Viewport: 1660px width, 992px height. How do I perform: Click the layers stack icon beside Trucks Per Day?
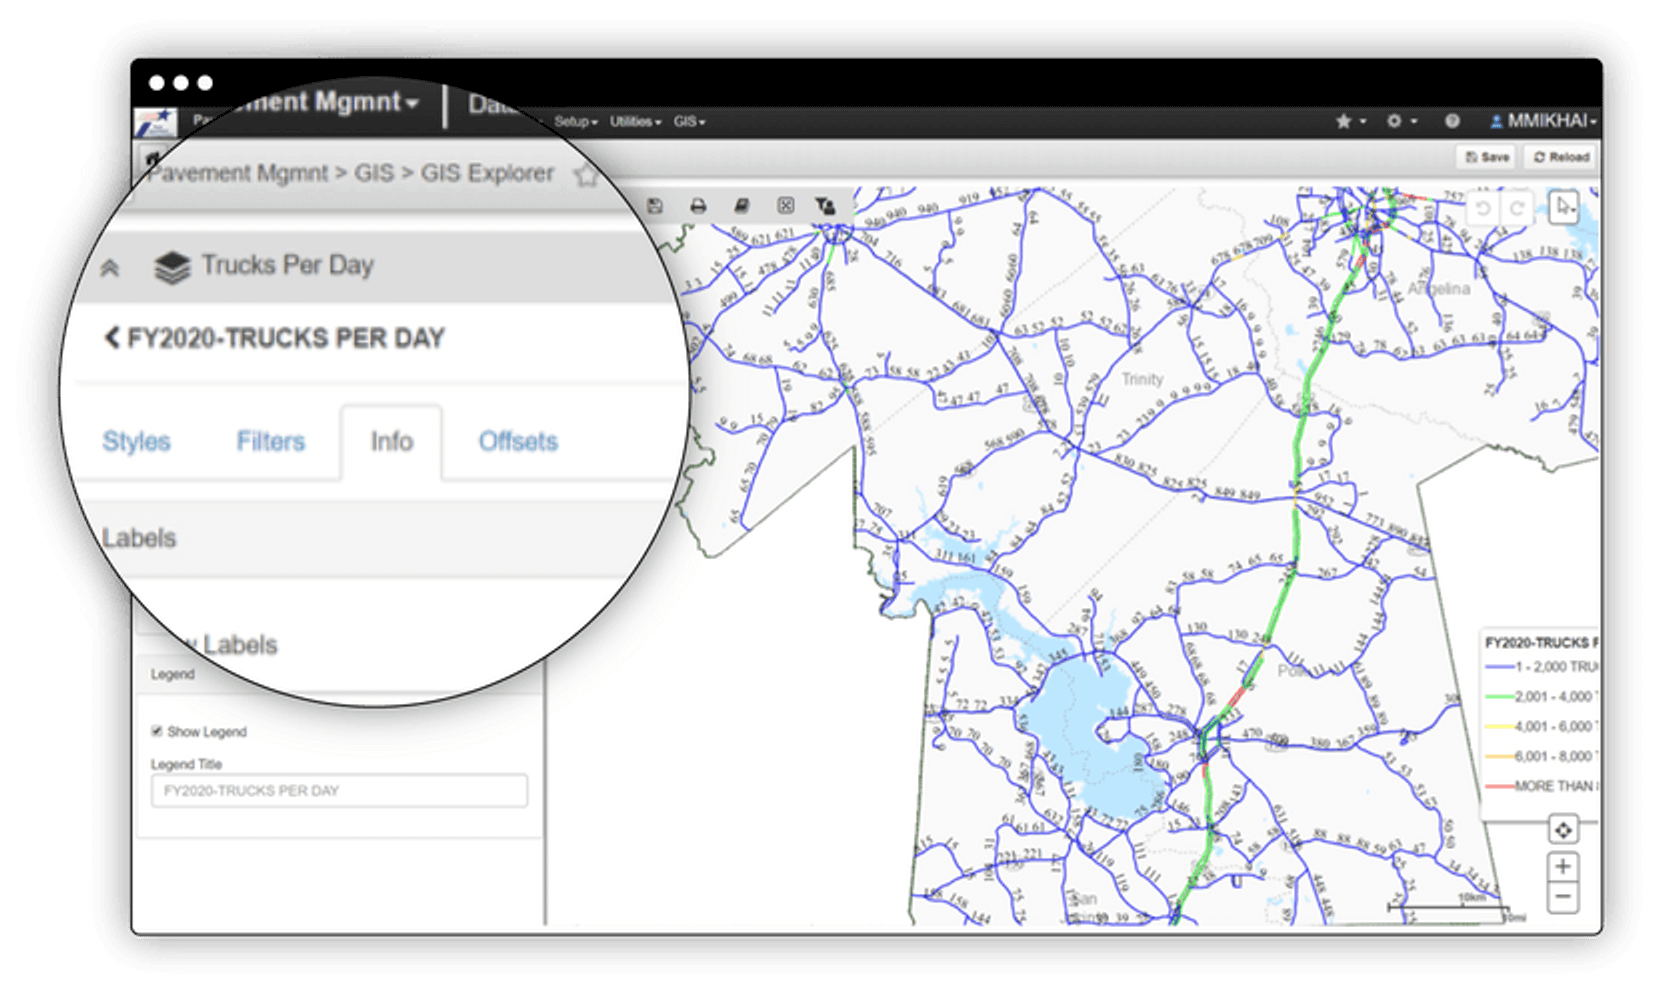point(172,266)
